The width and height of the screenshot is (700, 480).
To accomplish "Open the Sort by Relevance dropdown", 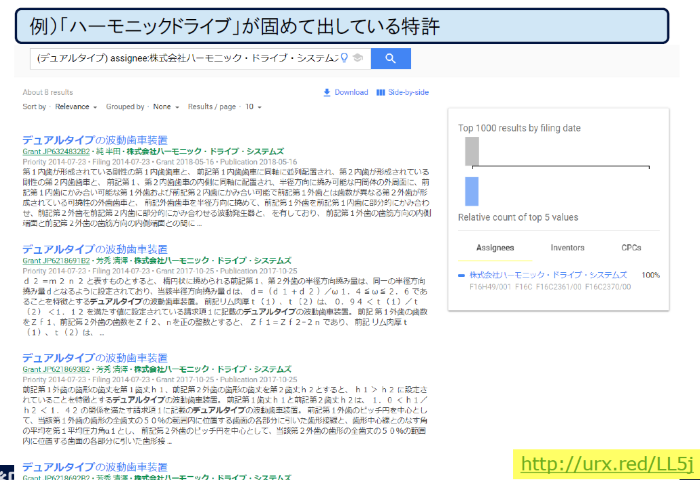I will (x=76, y=107).
